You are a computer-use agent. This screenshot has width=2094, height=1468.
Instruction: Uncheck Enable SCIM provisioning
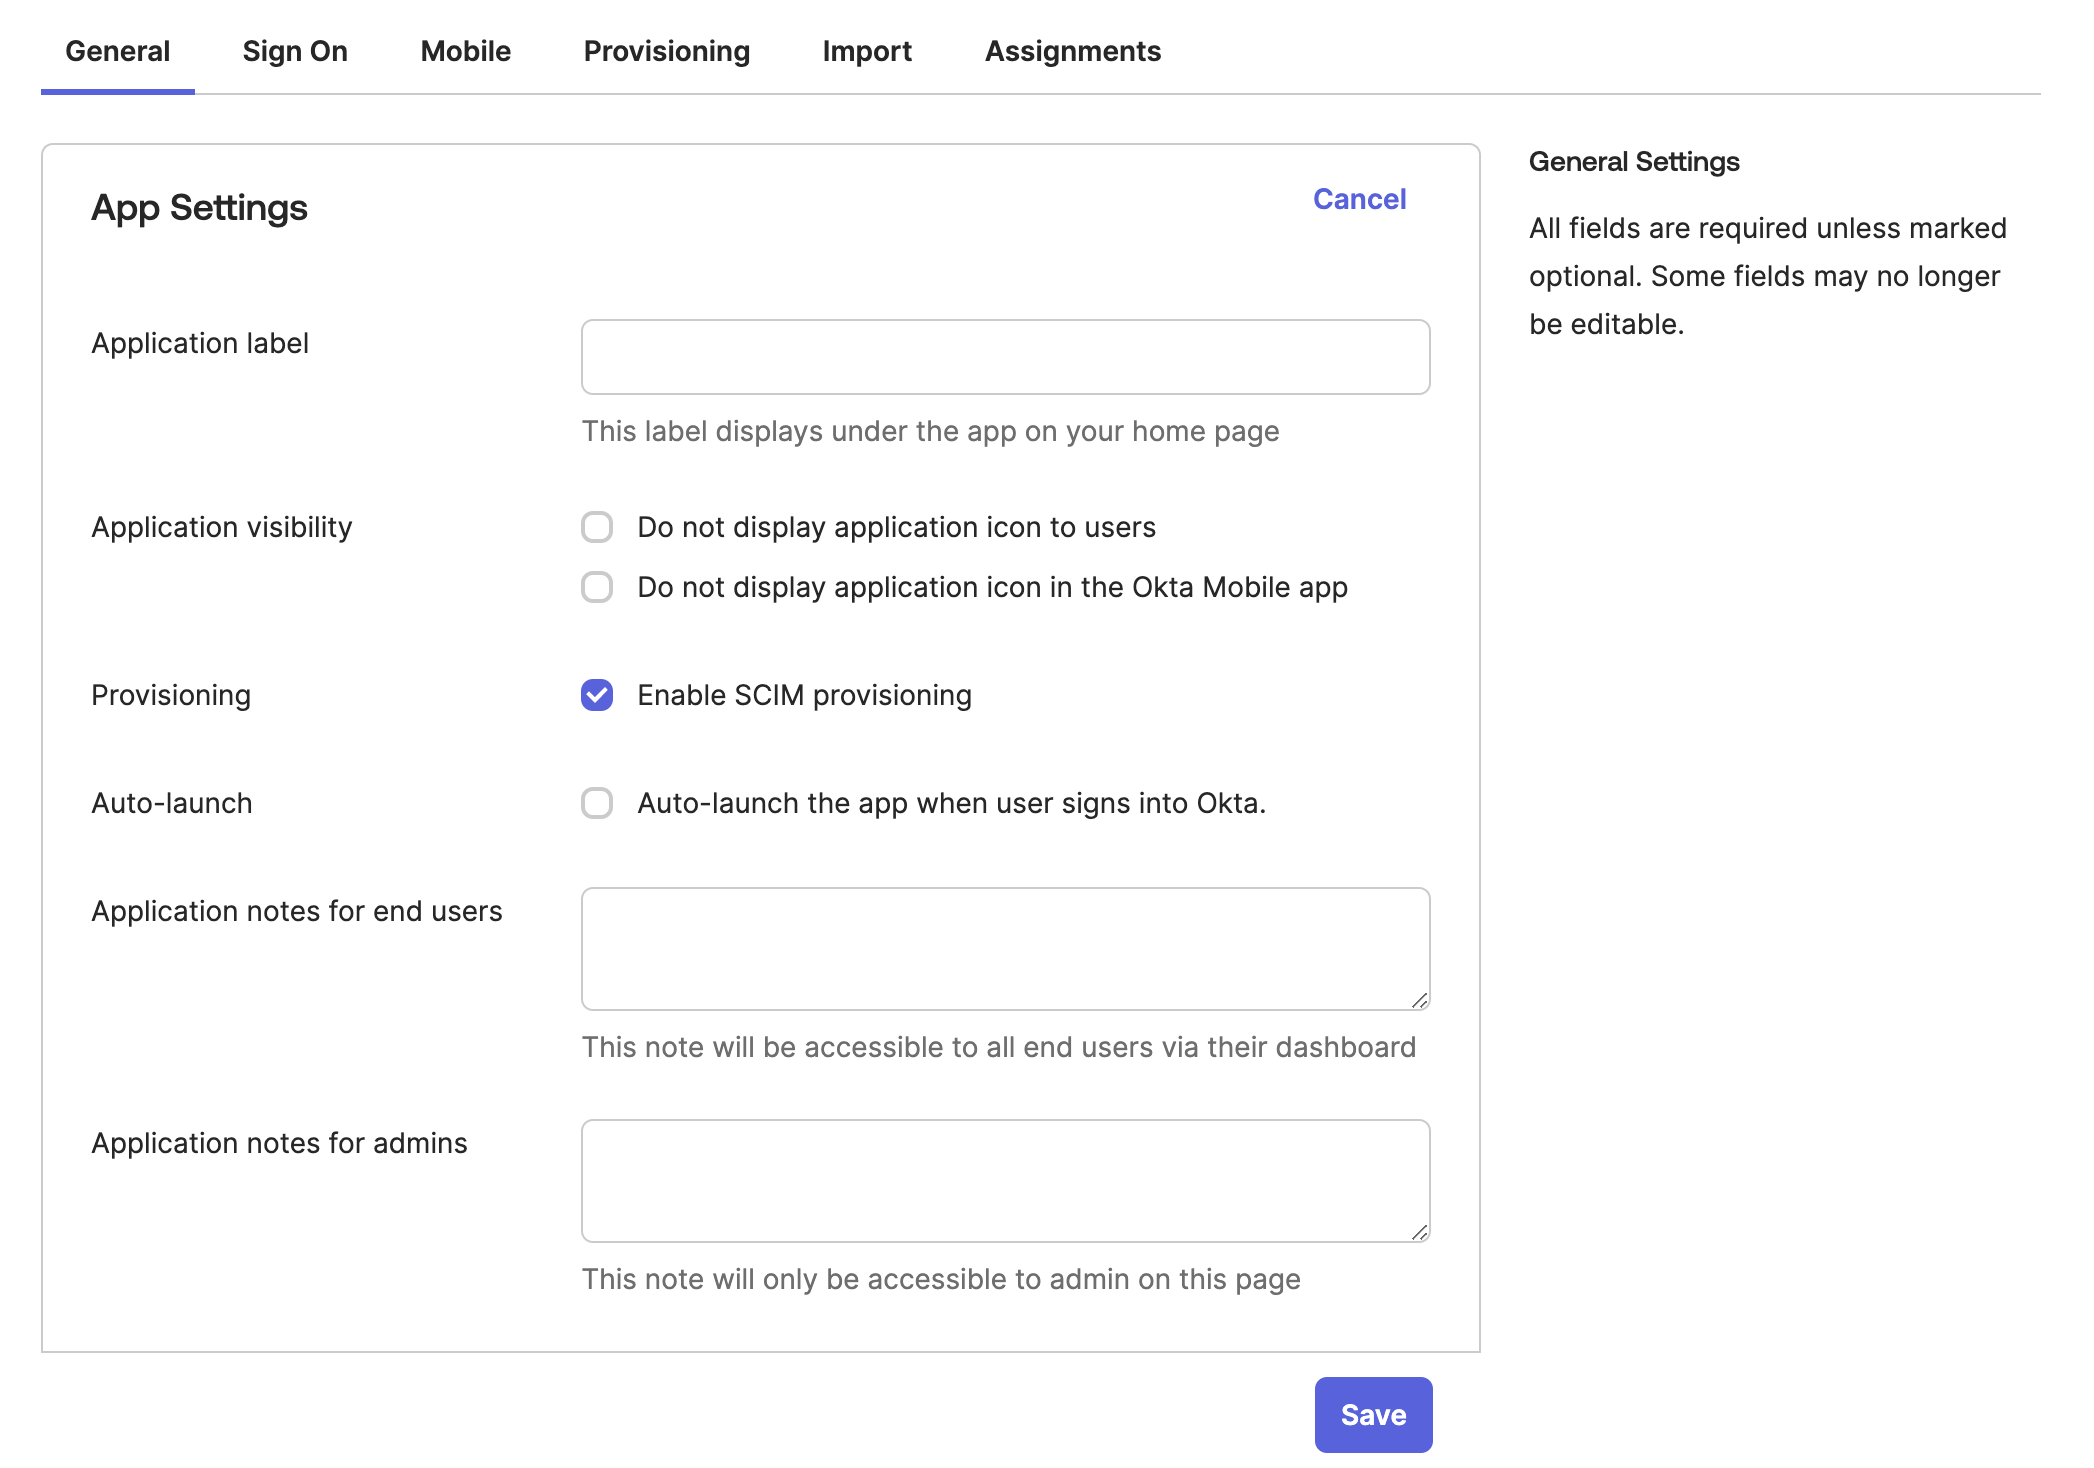click(x=597, y=695)
